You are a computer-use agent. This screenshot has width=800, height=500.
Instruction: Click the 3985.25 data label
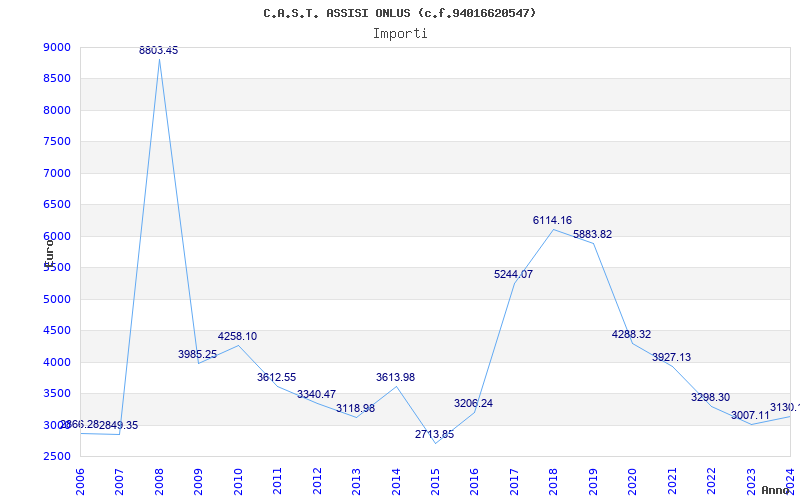coord(197,354)
